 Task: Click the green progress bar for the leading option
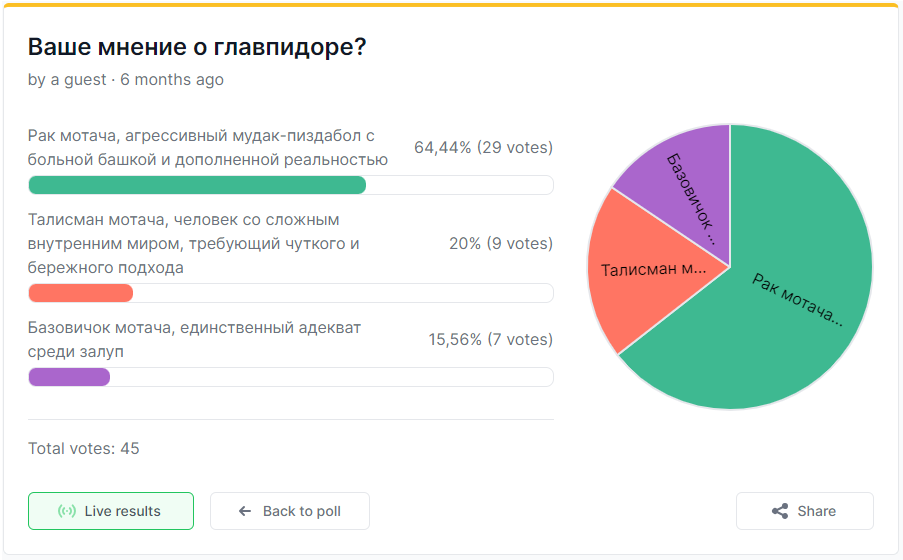click(197, 185)
